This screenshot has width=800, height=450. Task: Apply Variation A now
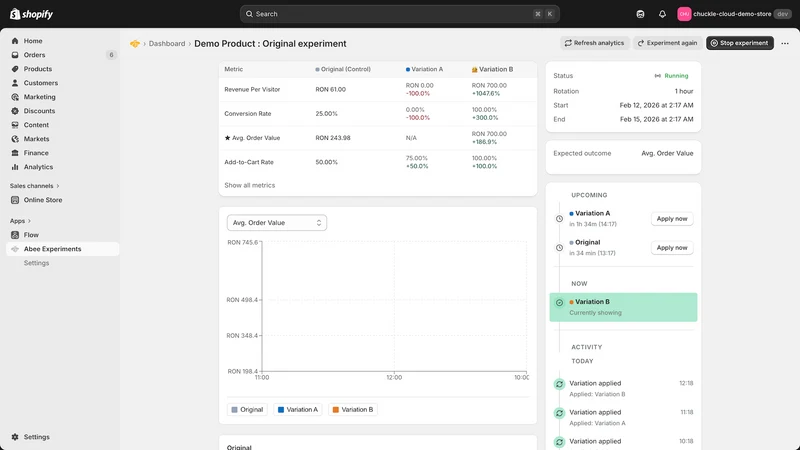[671, 218]
